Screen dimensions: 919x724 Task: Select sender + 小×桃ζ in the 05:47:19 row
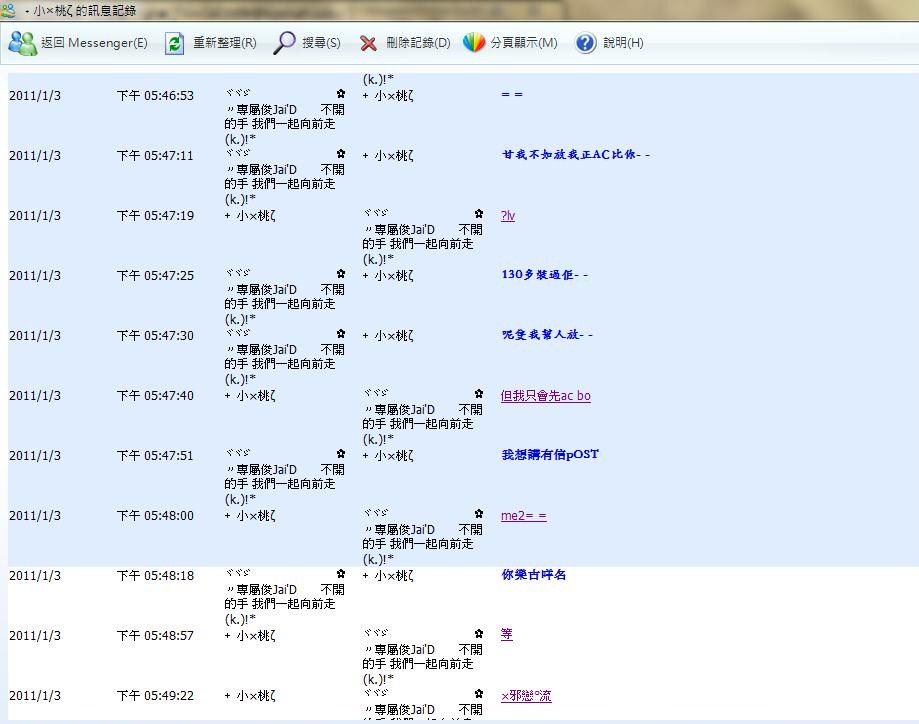point(250,216)
